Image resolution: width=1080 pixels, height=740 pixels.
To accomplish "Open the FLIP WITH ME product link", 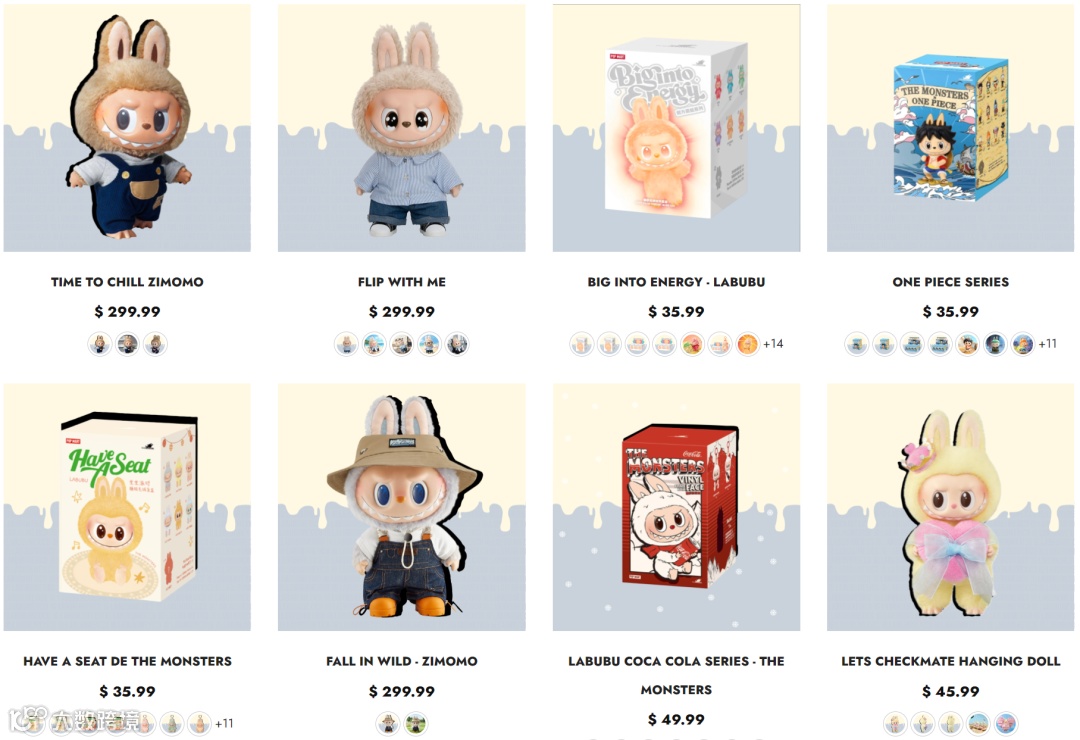I will click(402, 282).
